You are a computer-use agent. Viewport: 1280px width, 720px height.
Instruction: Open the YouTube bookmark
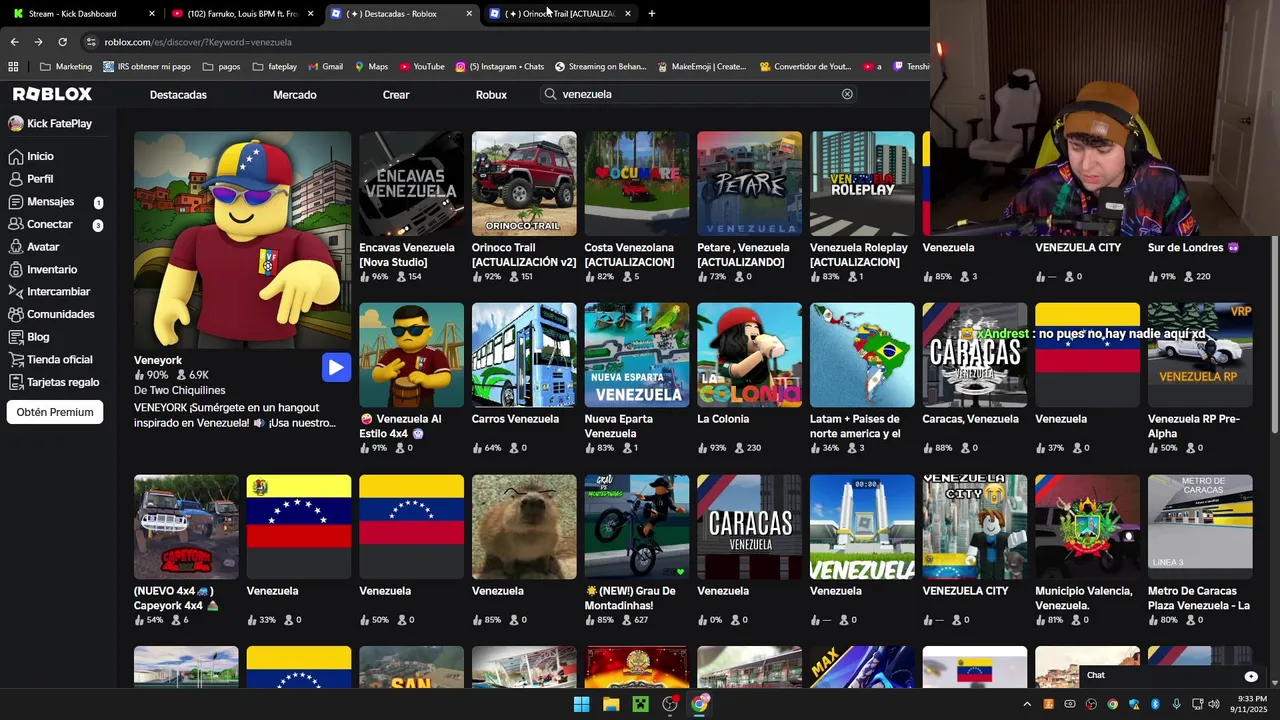422,67
